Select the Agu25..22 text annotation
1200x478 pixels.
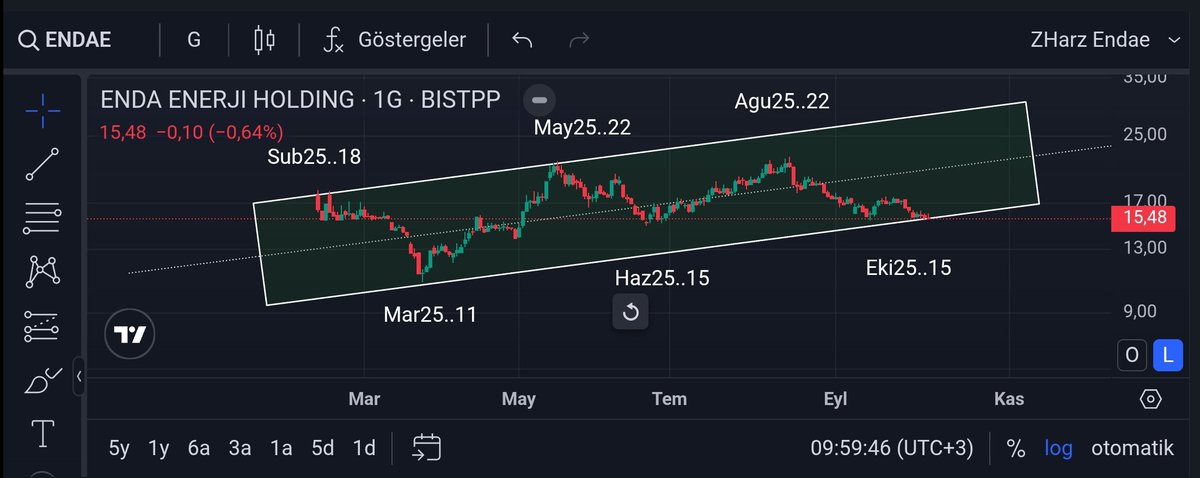click(x=782, y=101)
